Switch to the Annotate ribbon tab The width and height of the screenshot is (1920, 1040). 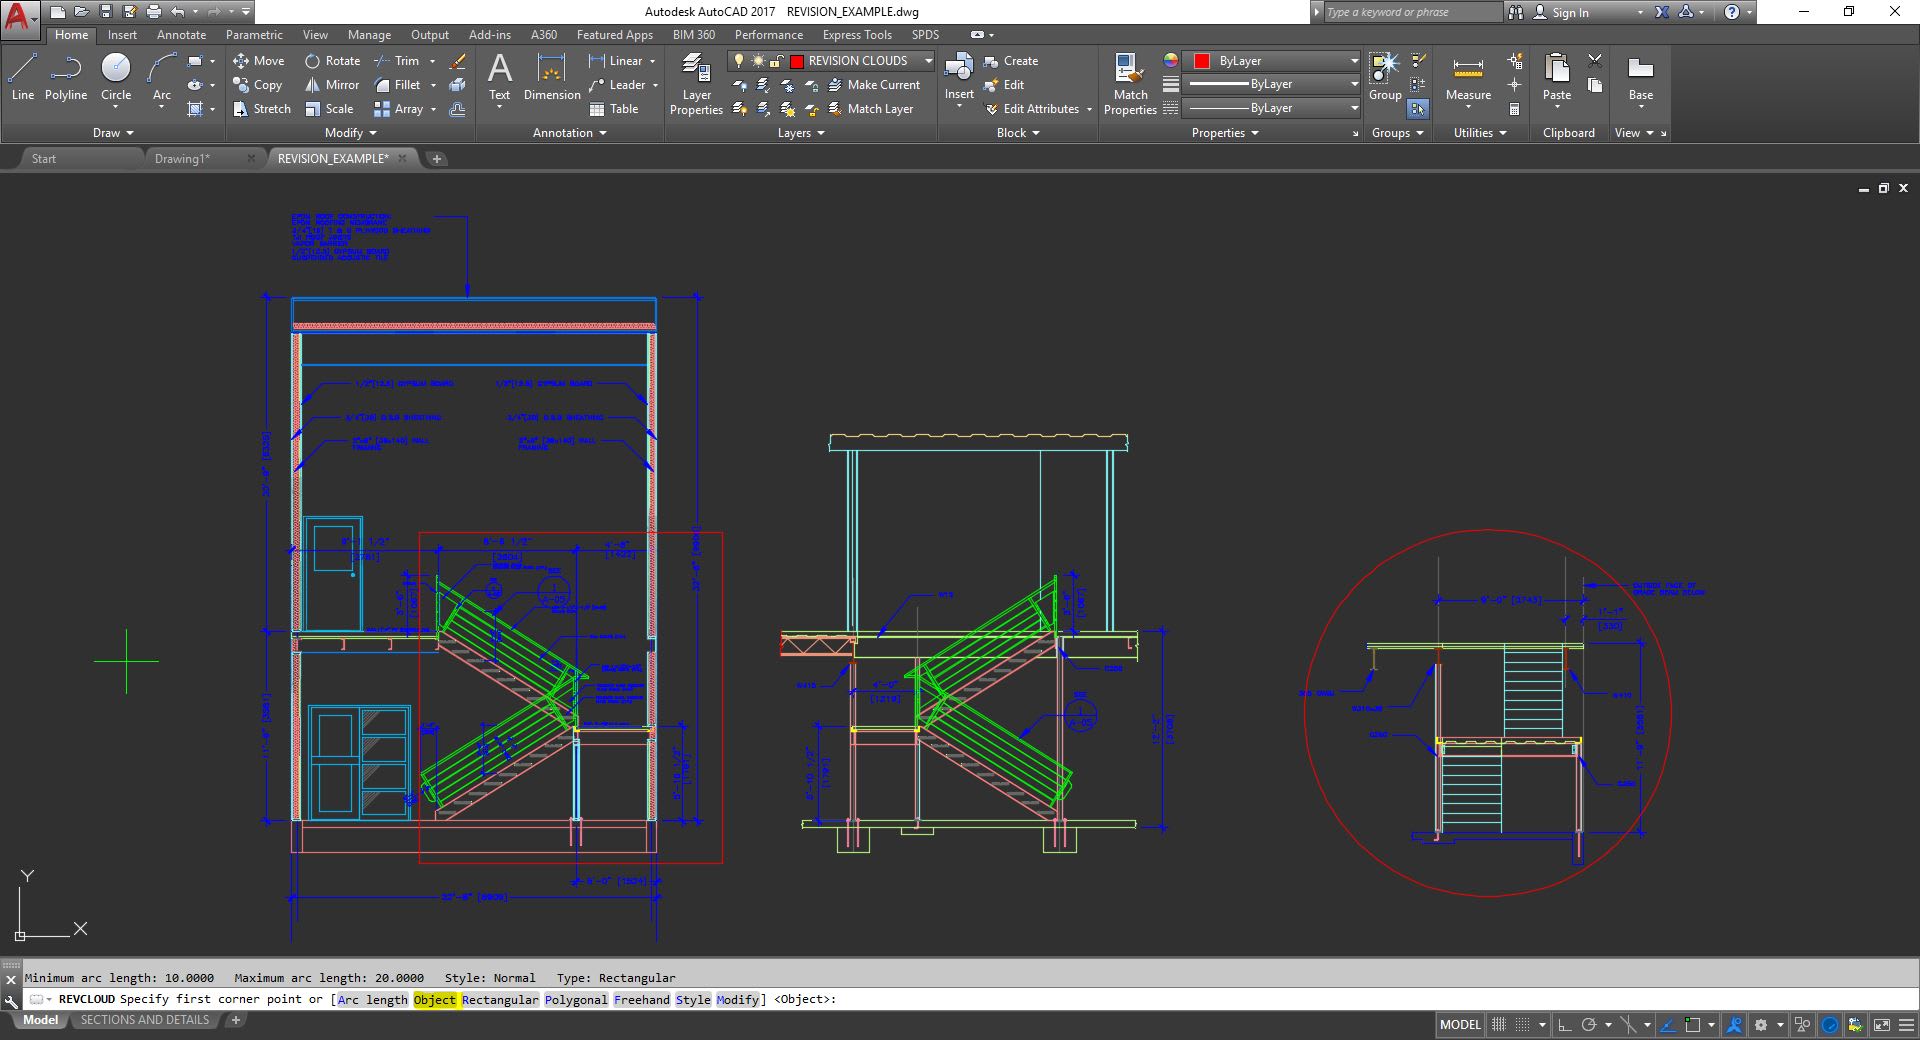(x=181, y=35)
